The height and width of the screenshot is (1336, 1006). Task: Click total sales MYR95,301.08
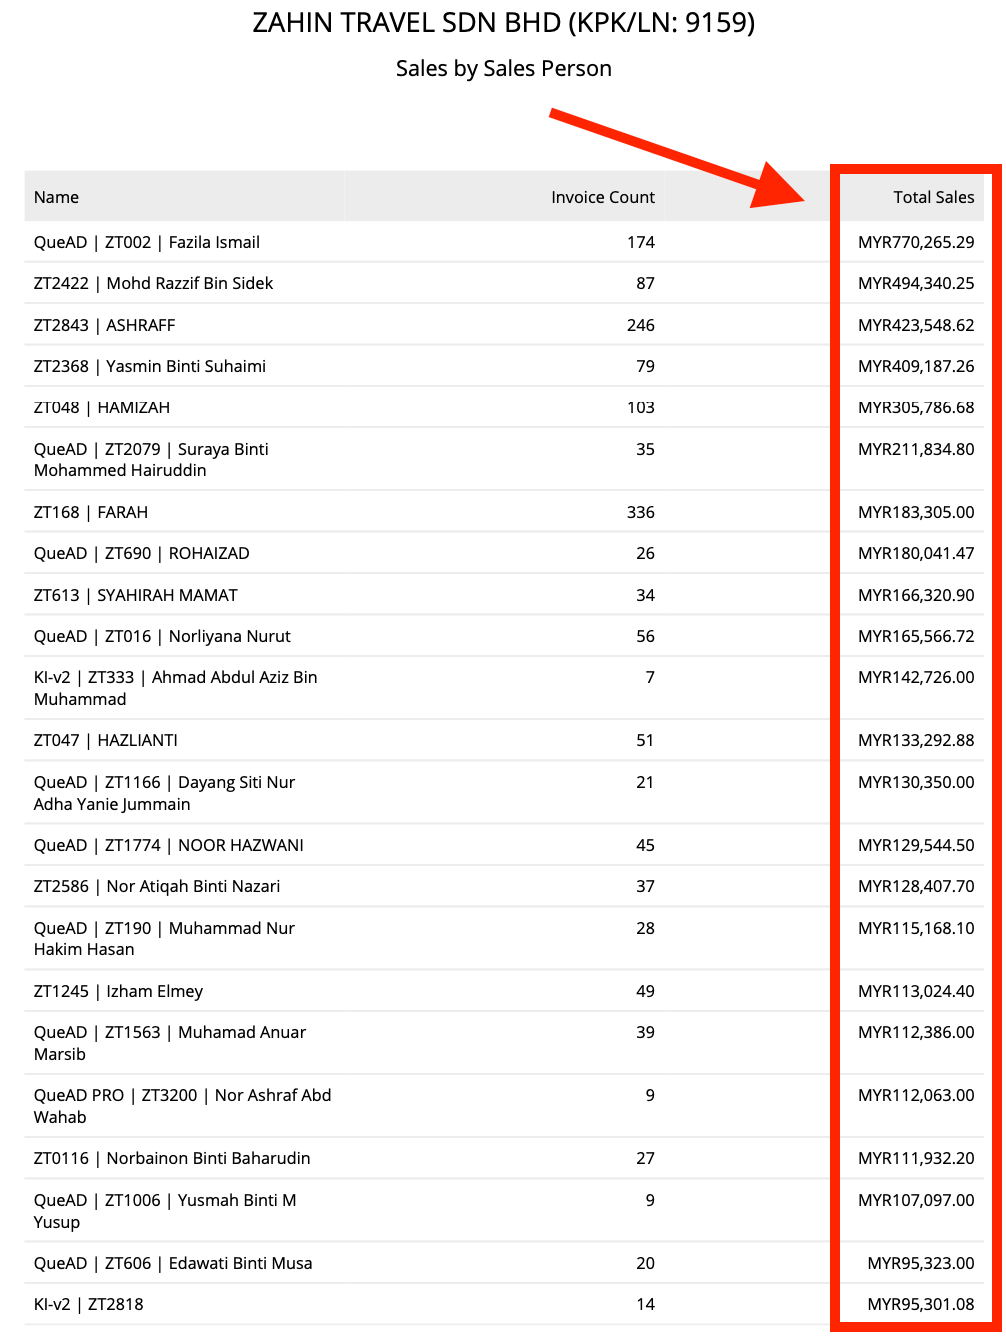(x=921, y=1304)
